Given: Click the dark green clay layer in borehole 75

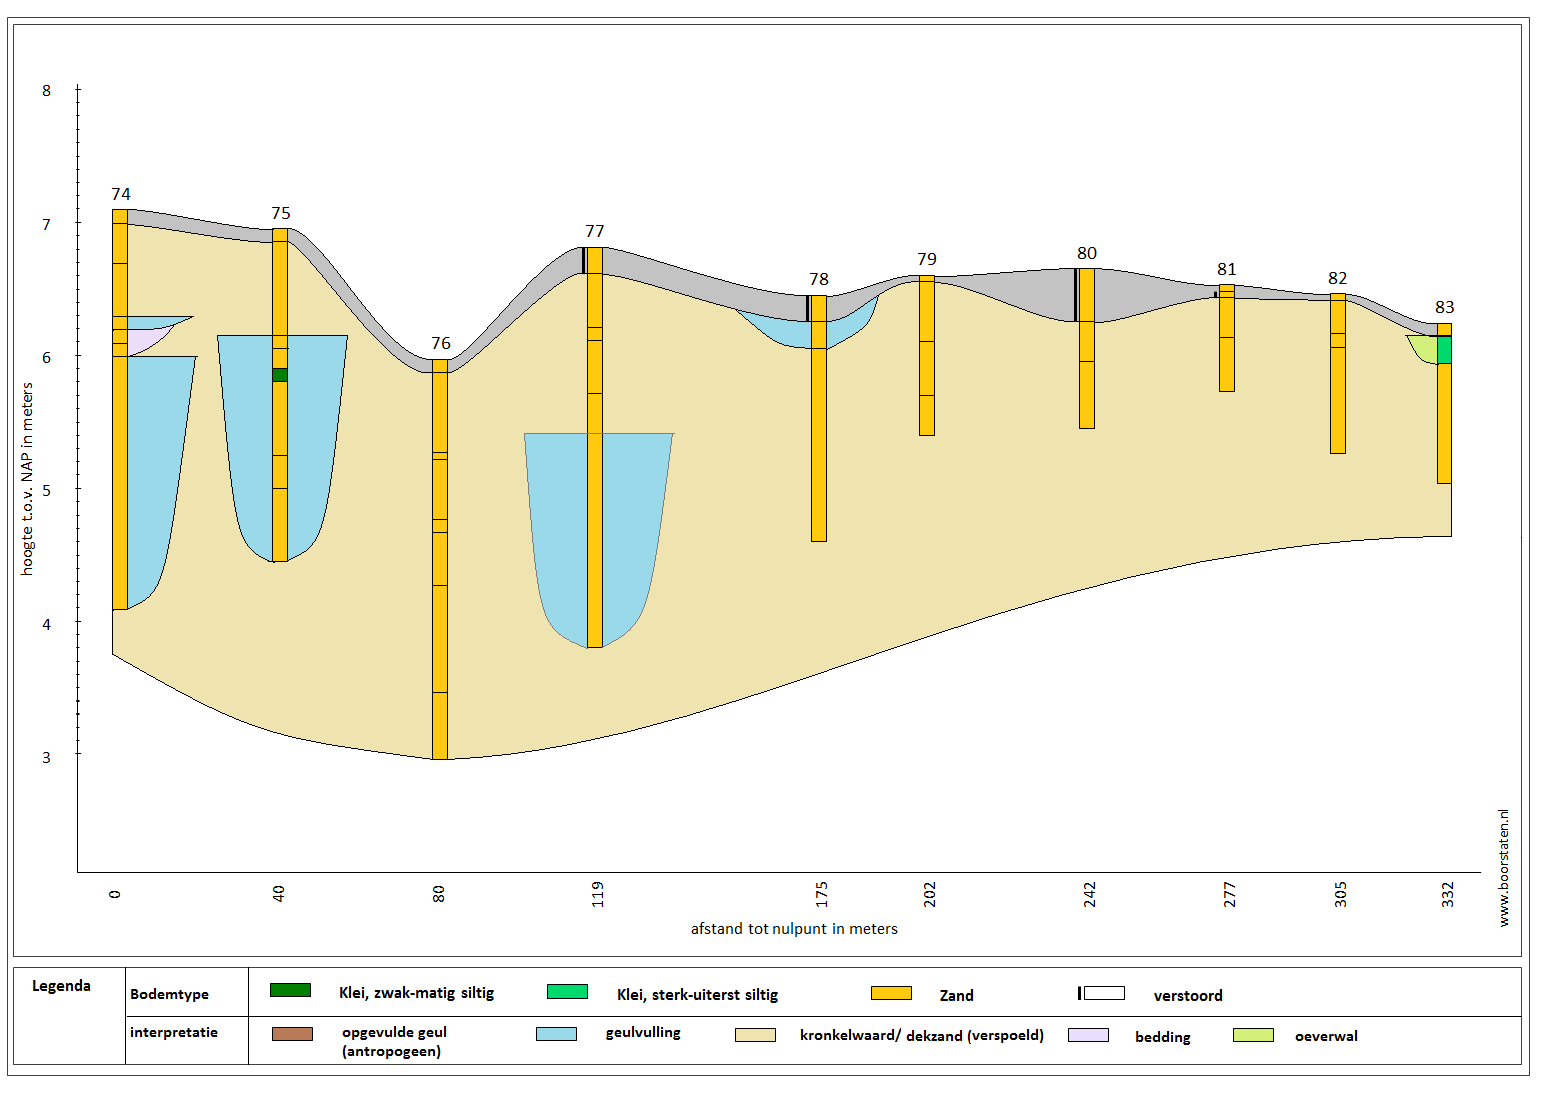Looking at the screenshot, I should click(x=280, y=375).
